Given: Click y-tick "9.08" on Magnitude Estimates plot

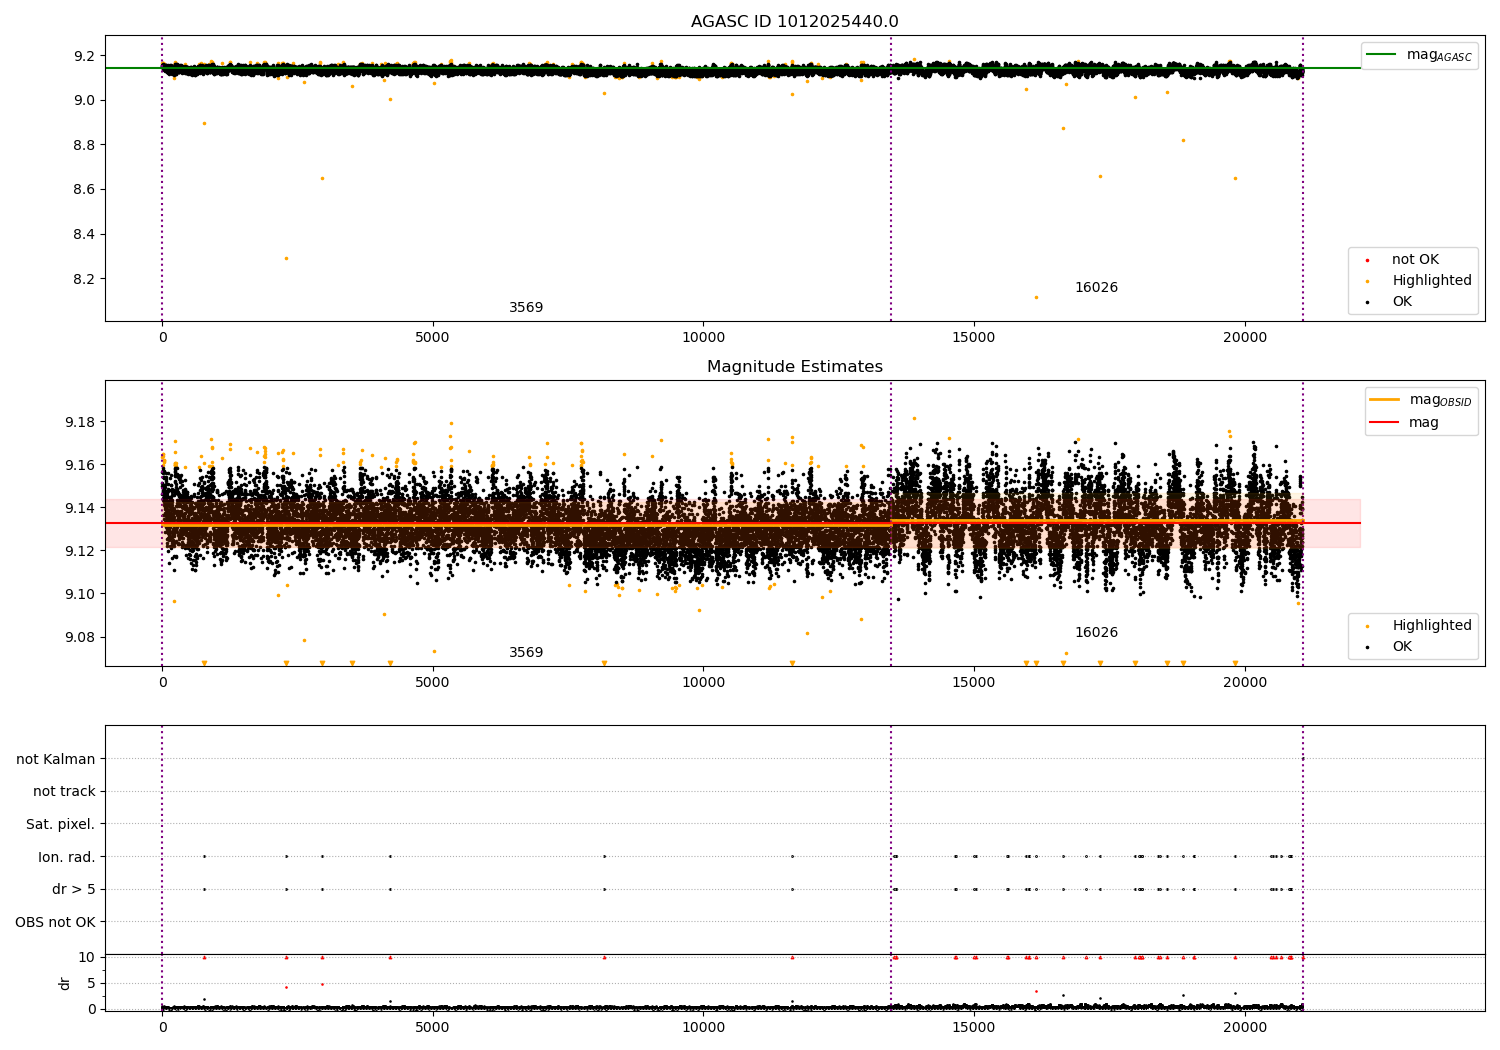Looking at the screenshot, I should pos(80,638).
